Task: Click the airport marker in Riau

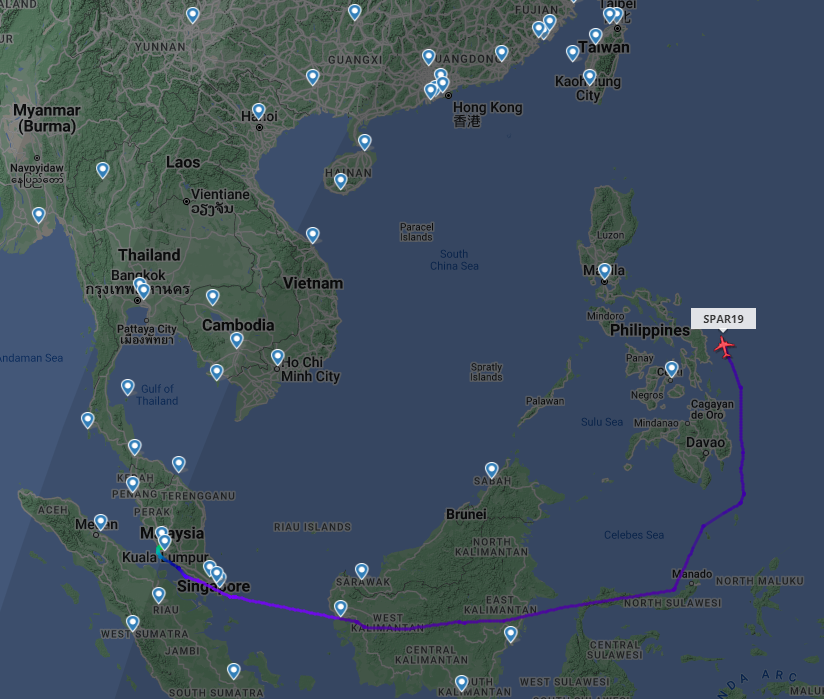Action: click(x=159, y=595)
